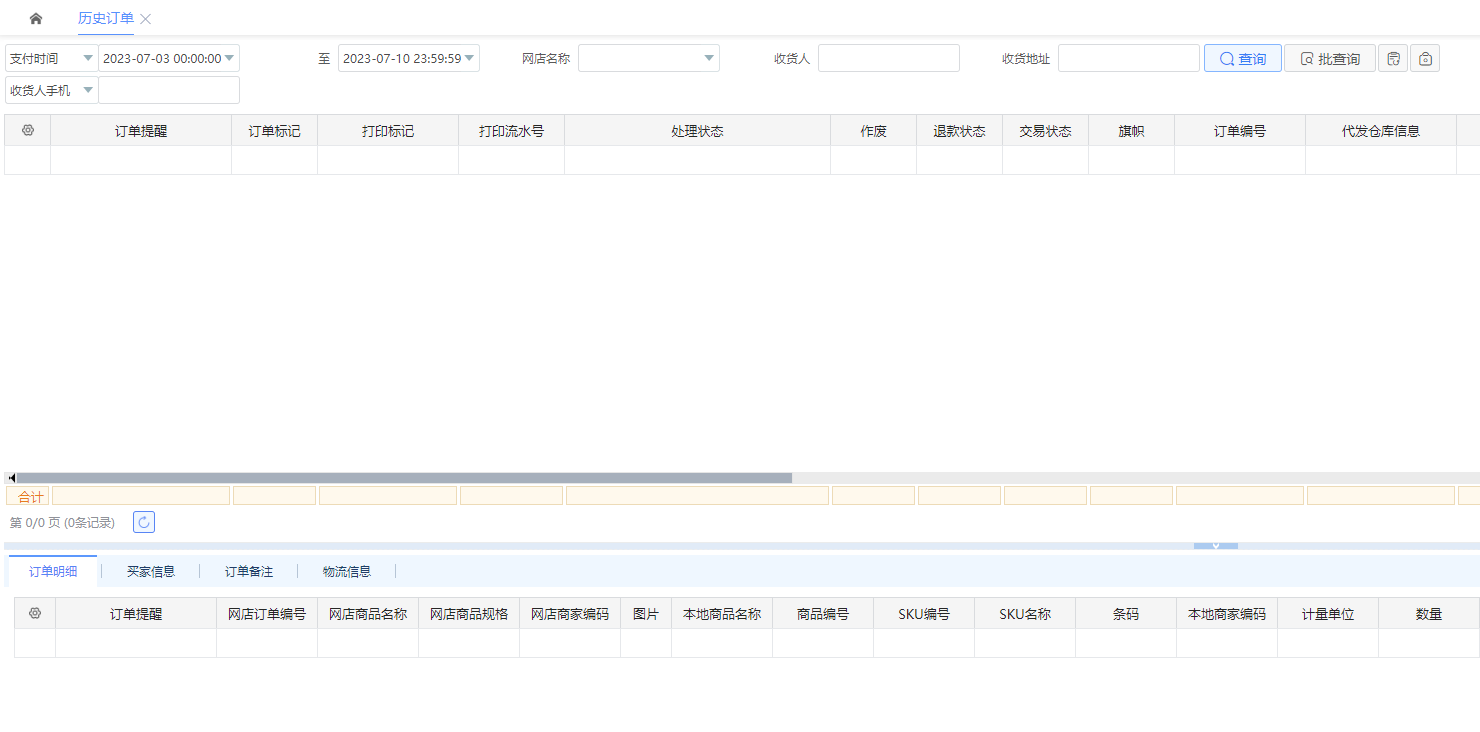
Task: Click the 订单编号 column header
Action: click(x=1240, y=131)
